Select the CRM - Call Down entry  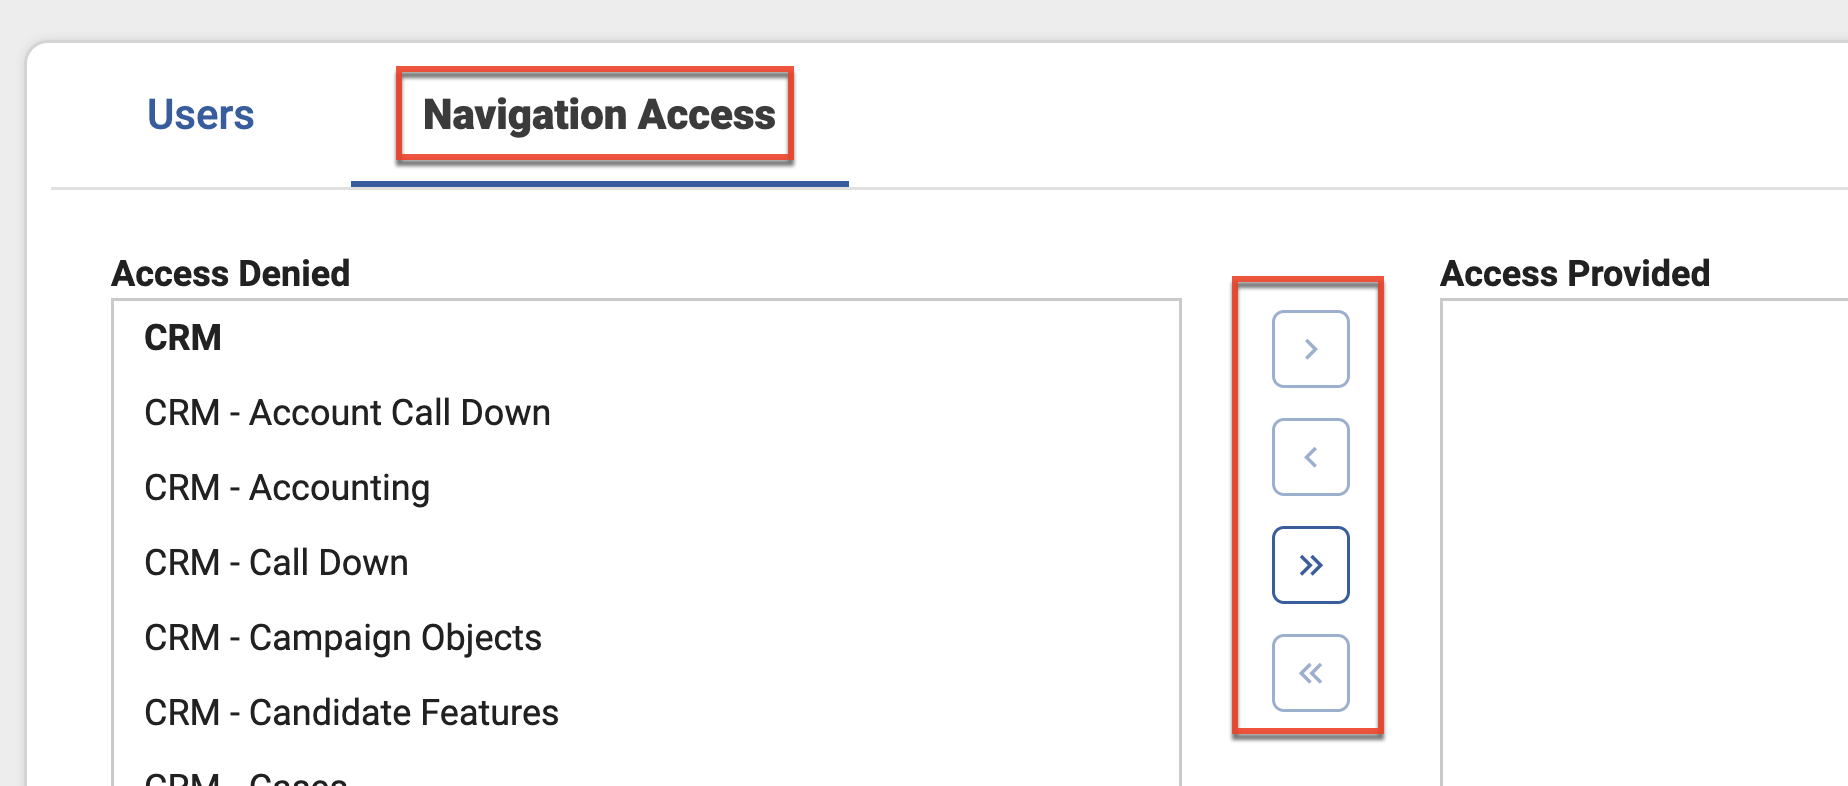click(276, 563)
